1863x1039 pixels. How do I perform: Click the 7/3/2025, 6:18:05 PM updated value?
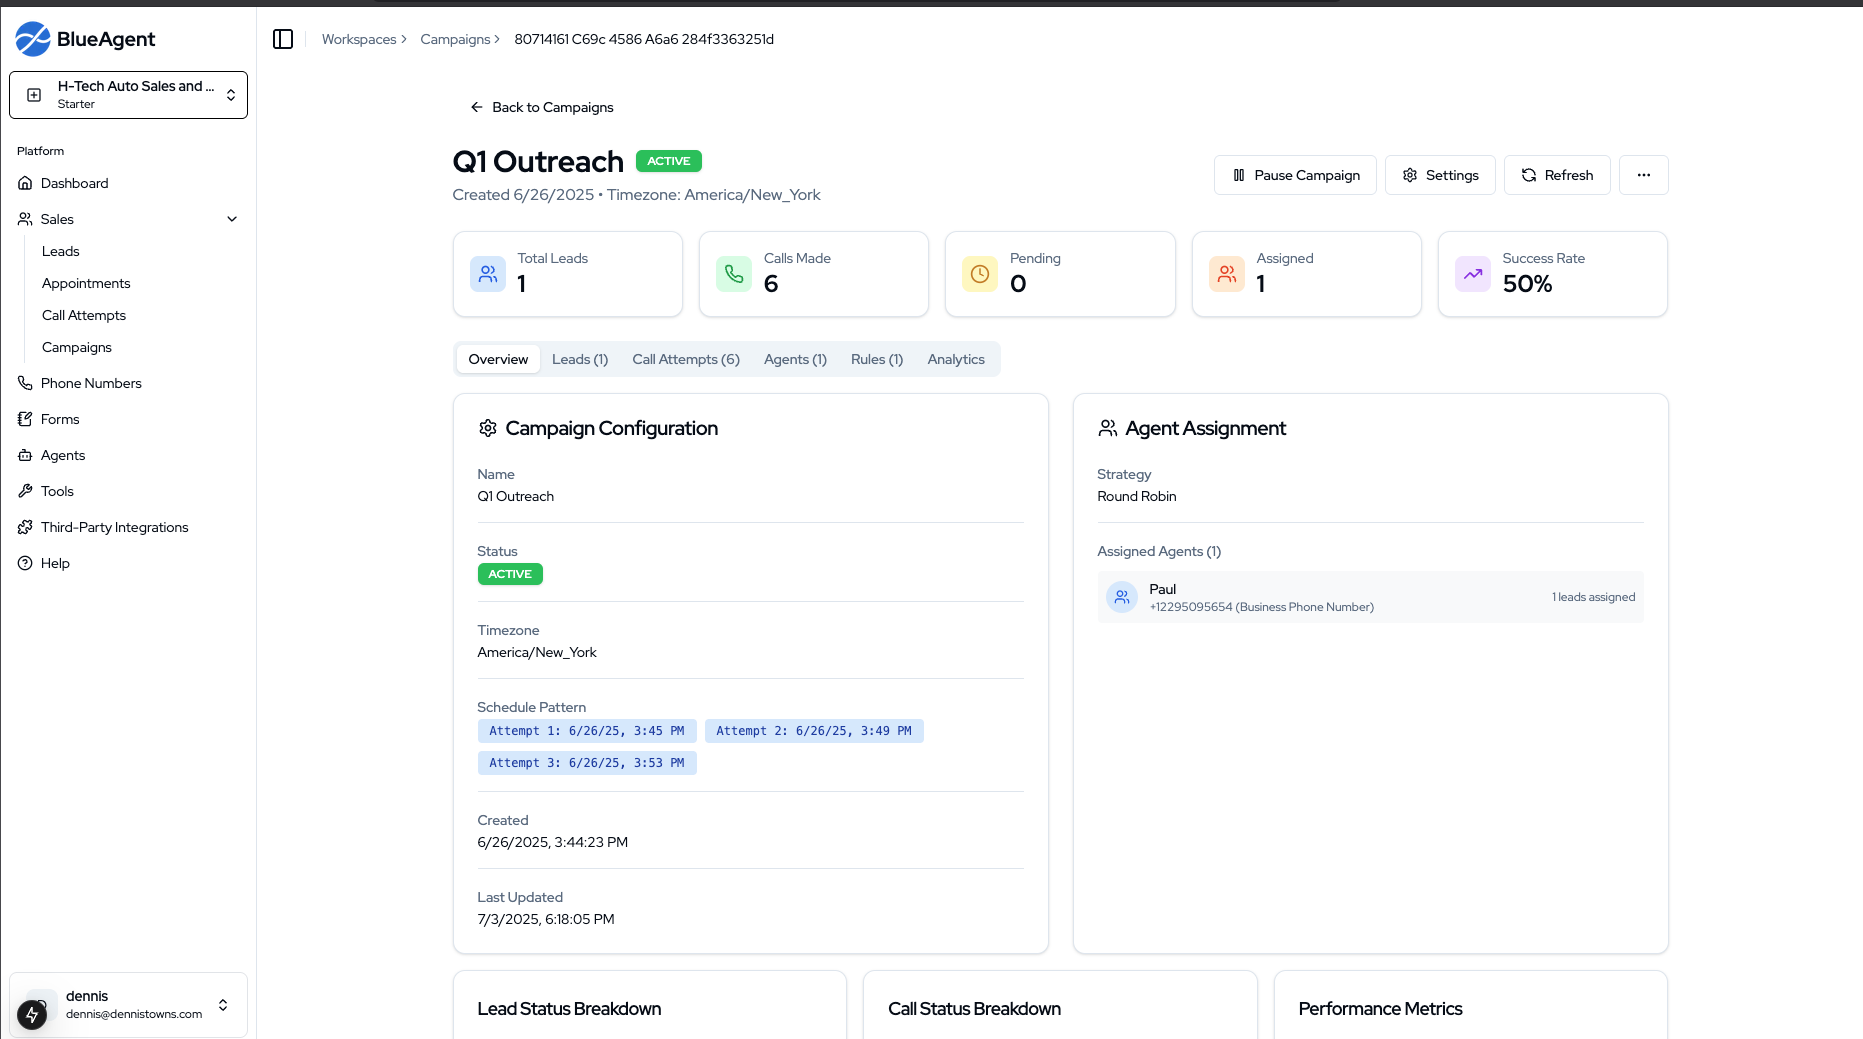(546, 919)
